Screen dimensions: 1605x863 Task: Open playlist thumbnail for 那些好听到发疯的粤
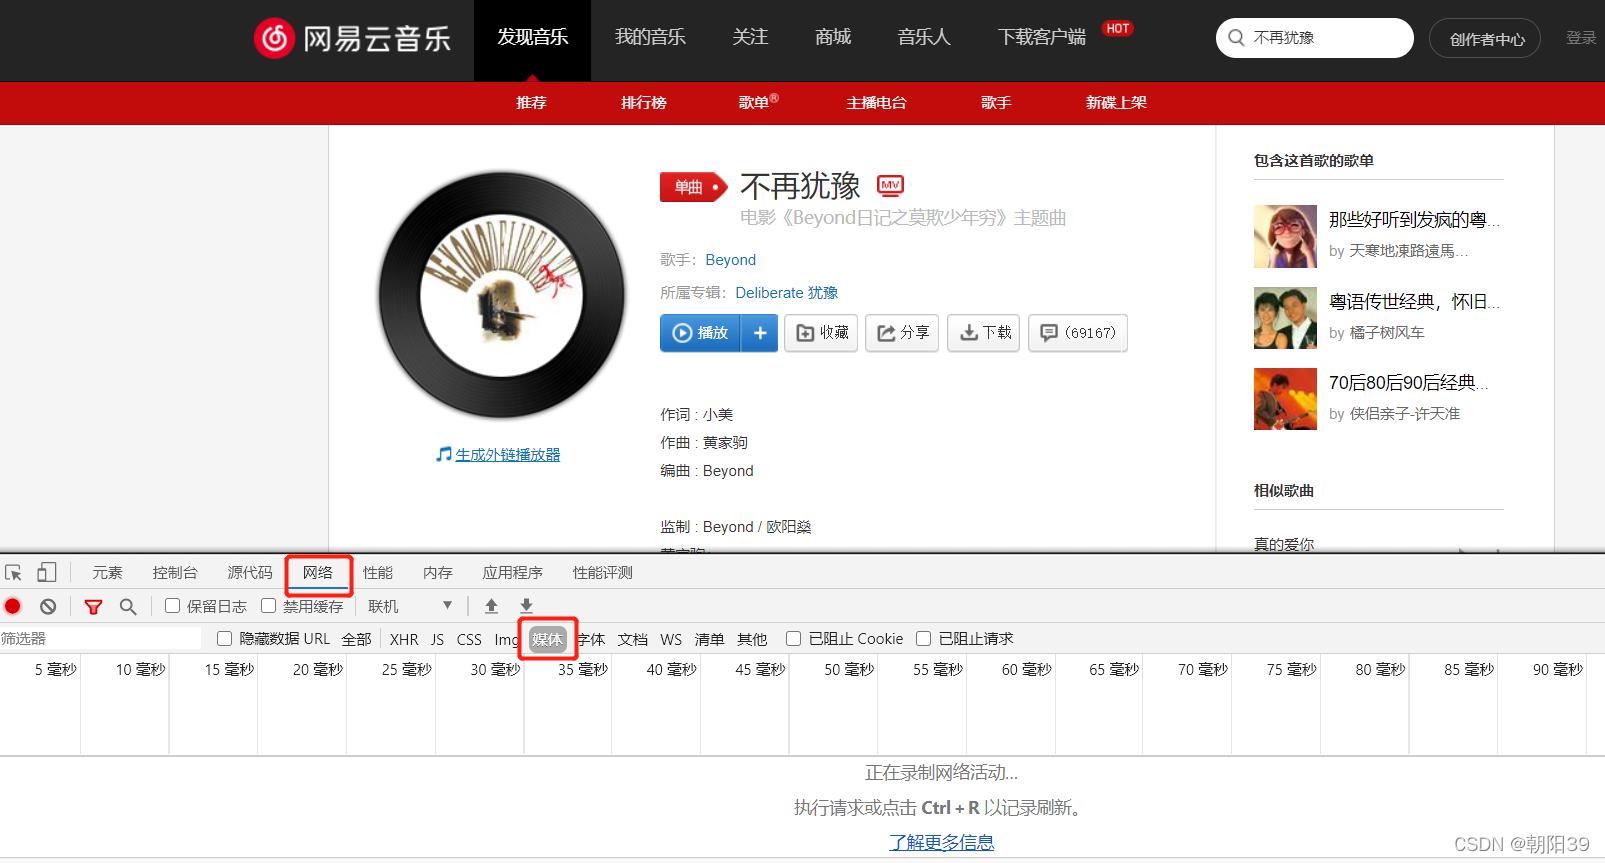[x=1285, y=236]
